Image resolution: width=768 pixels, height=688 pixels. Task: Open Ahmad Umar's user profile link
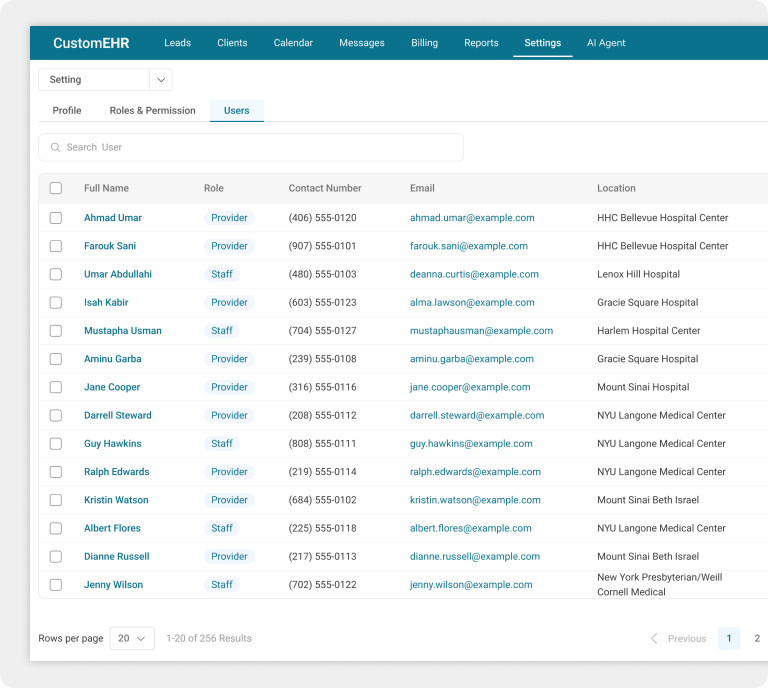tap(113, 218)
